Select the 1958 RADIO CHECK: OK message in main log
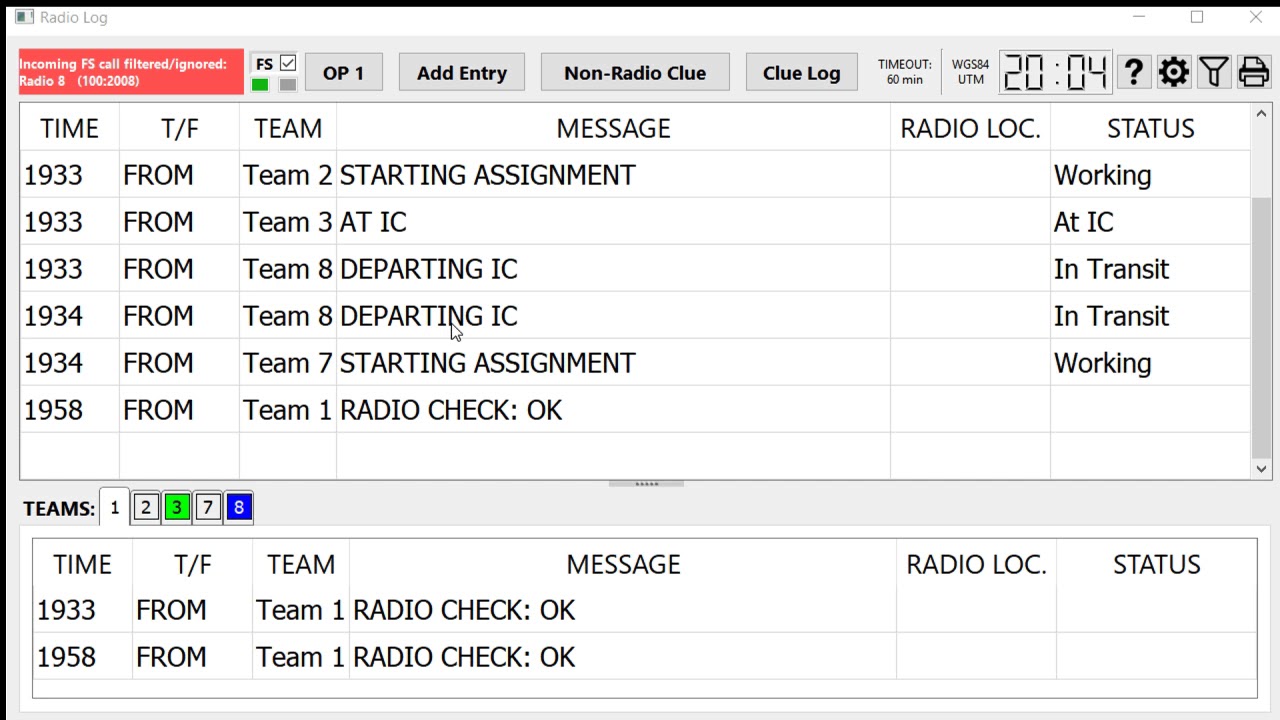1280x720 pixels. (613, 410)
